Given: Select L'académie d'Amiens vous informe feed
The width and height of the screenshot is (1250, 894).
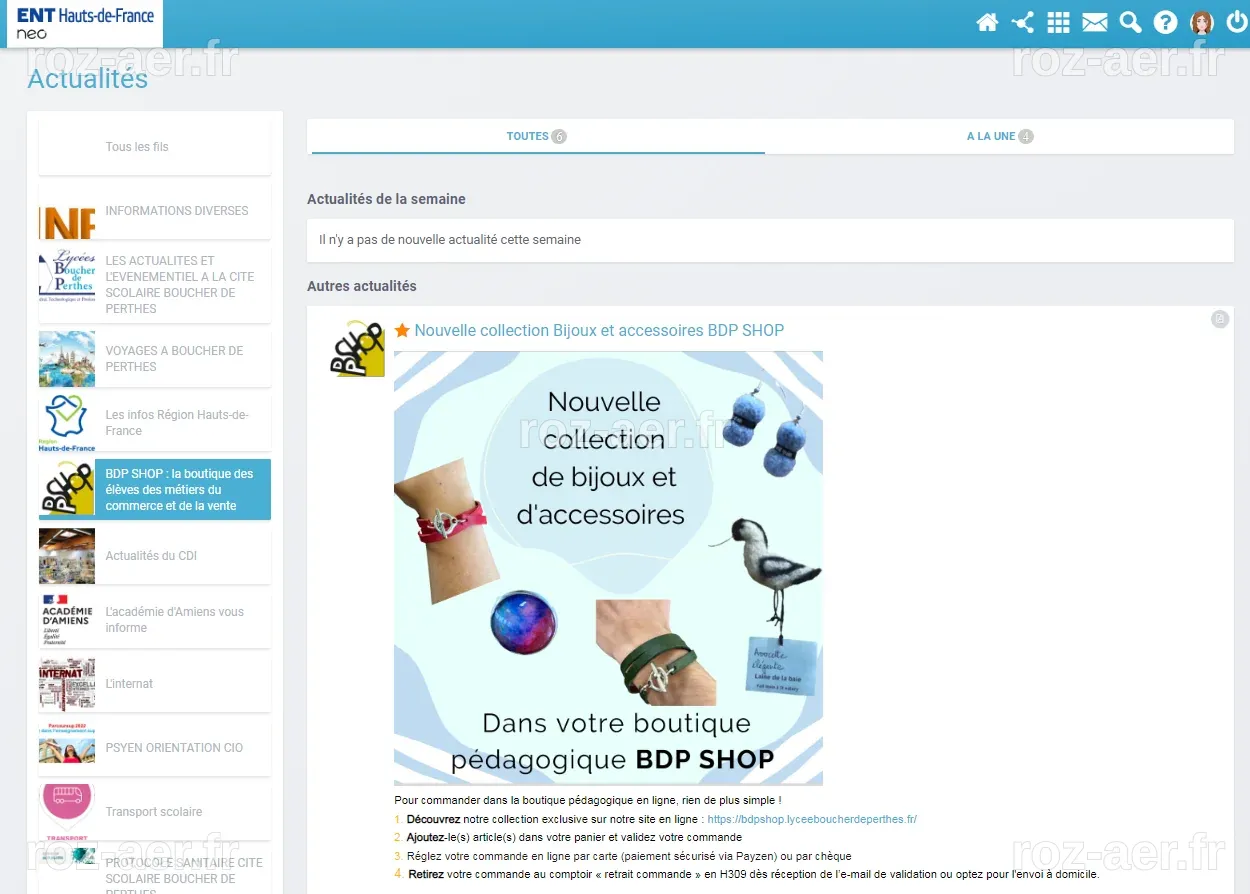Looking at the screenshot, I should click(x=155, y=620).
